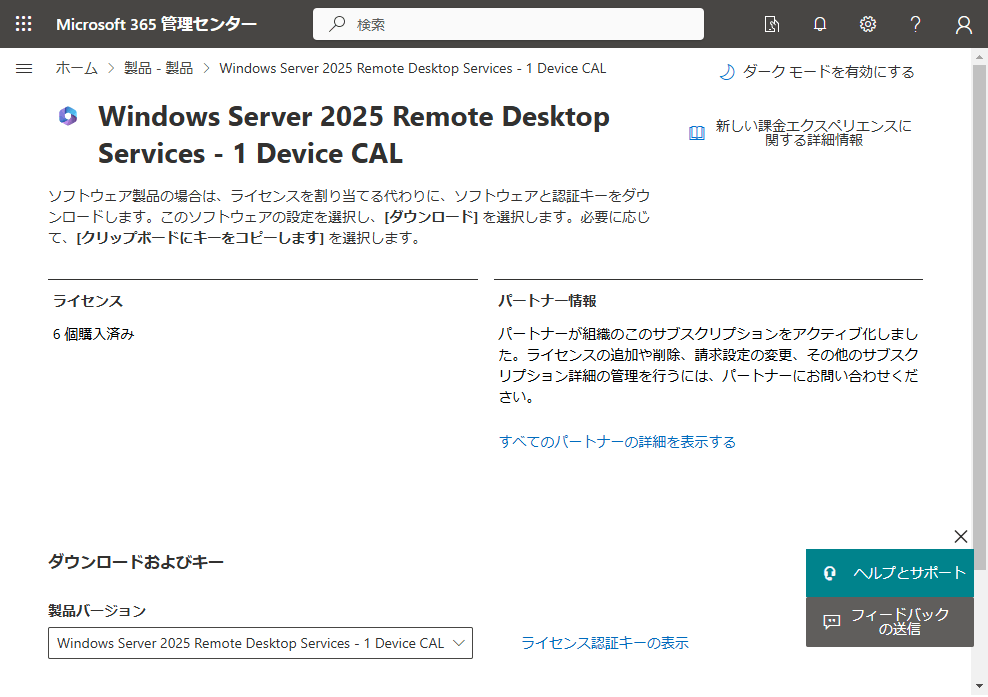Click the 6 個購入済み license count text

pyautogui.click(x=94, y=334)
